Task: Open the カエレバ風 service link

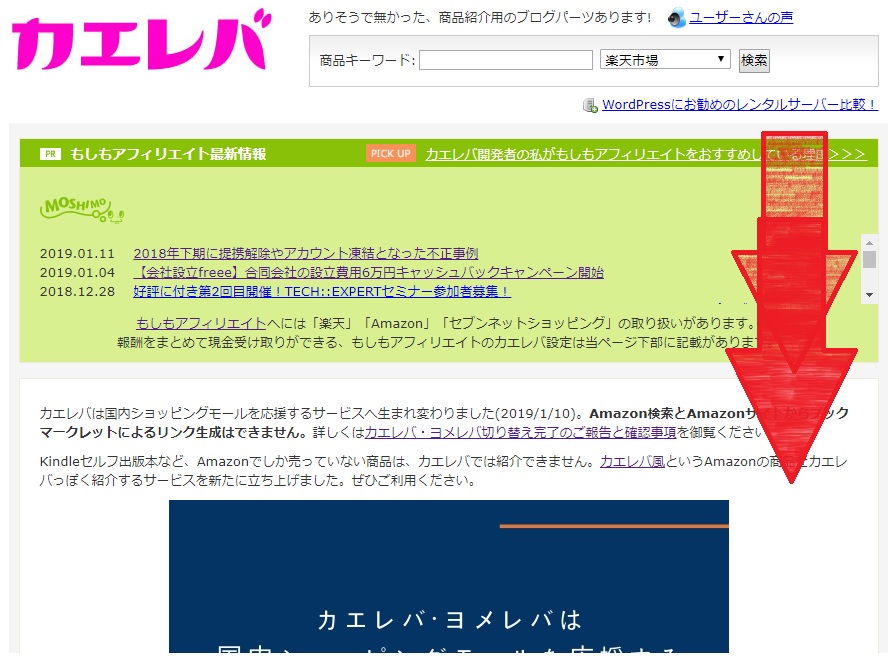Action: tap(632, 462)
